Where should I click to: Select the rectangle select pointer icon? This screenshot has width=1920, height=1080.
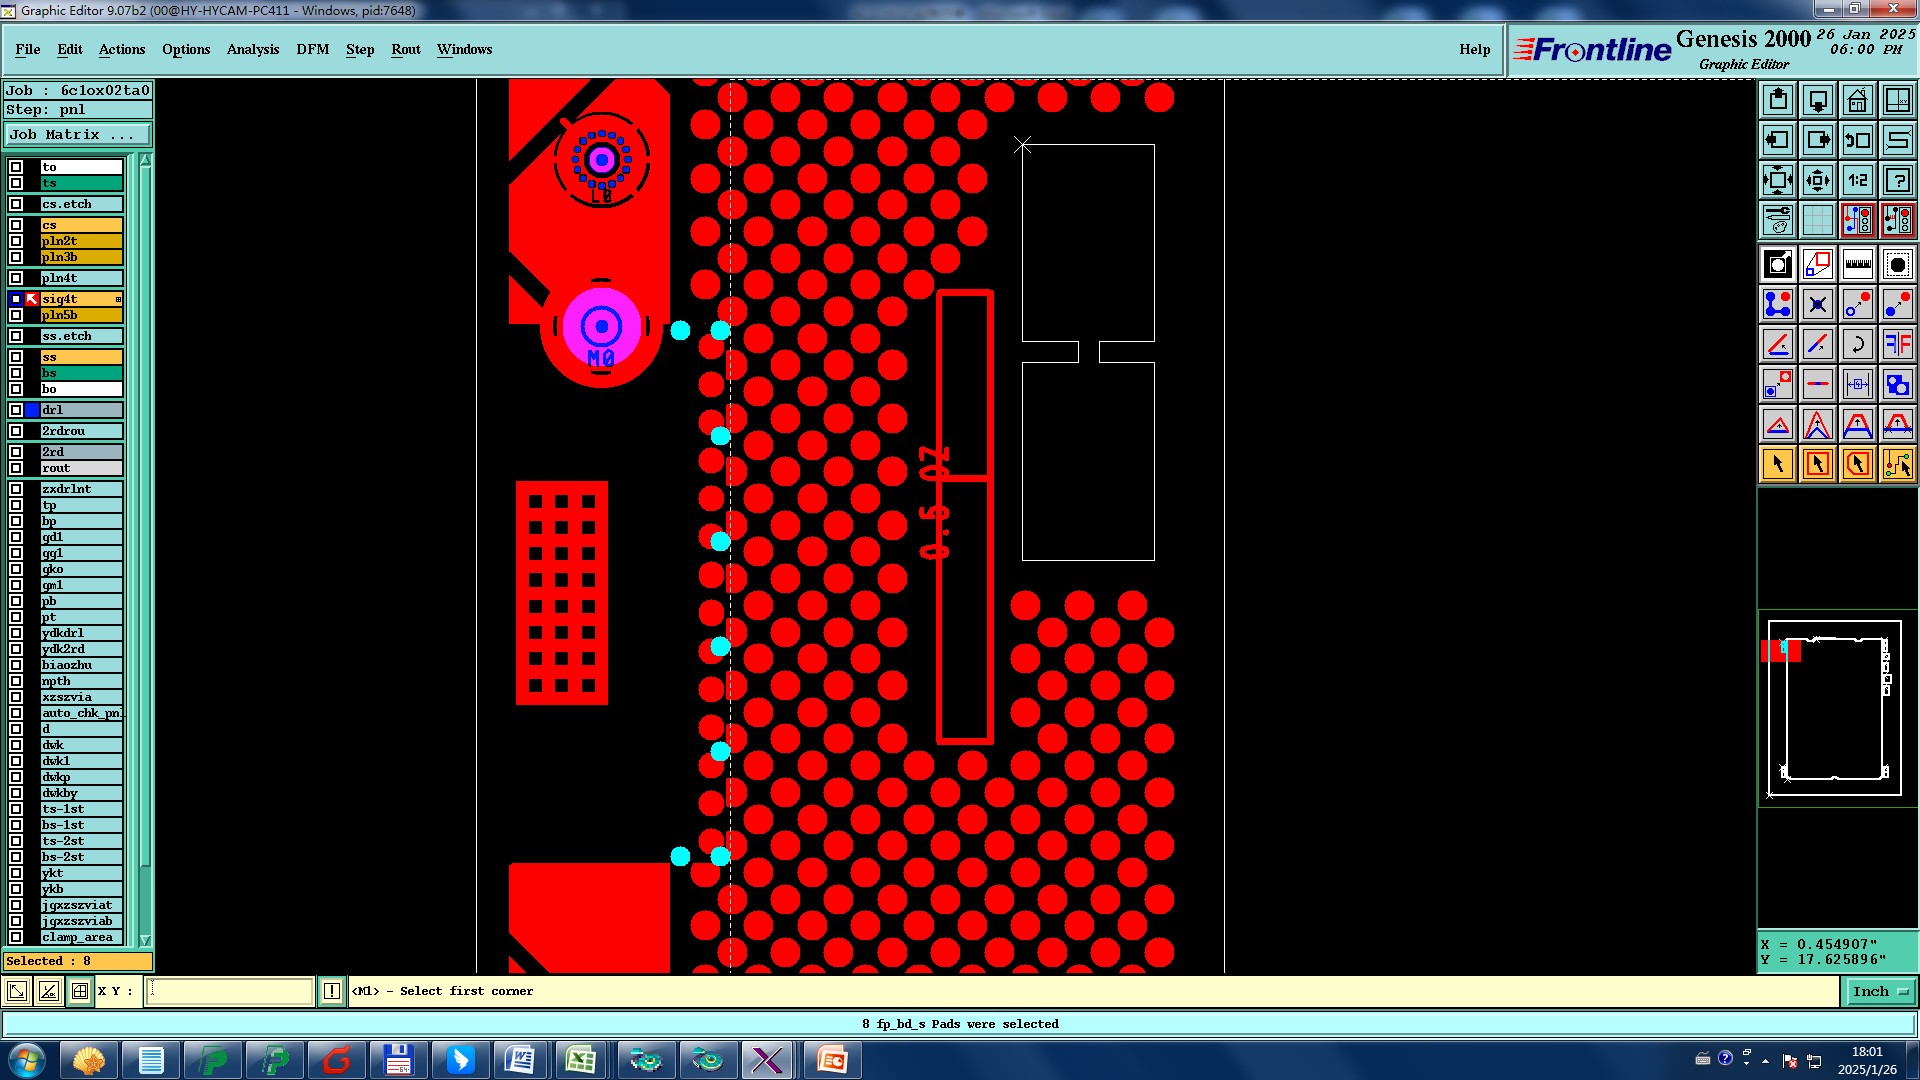(x=1817, y=464)
